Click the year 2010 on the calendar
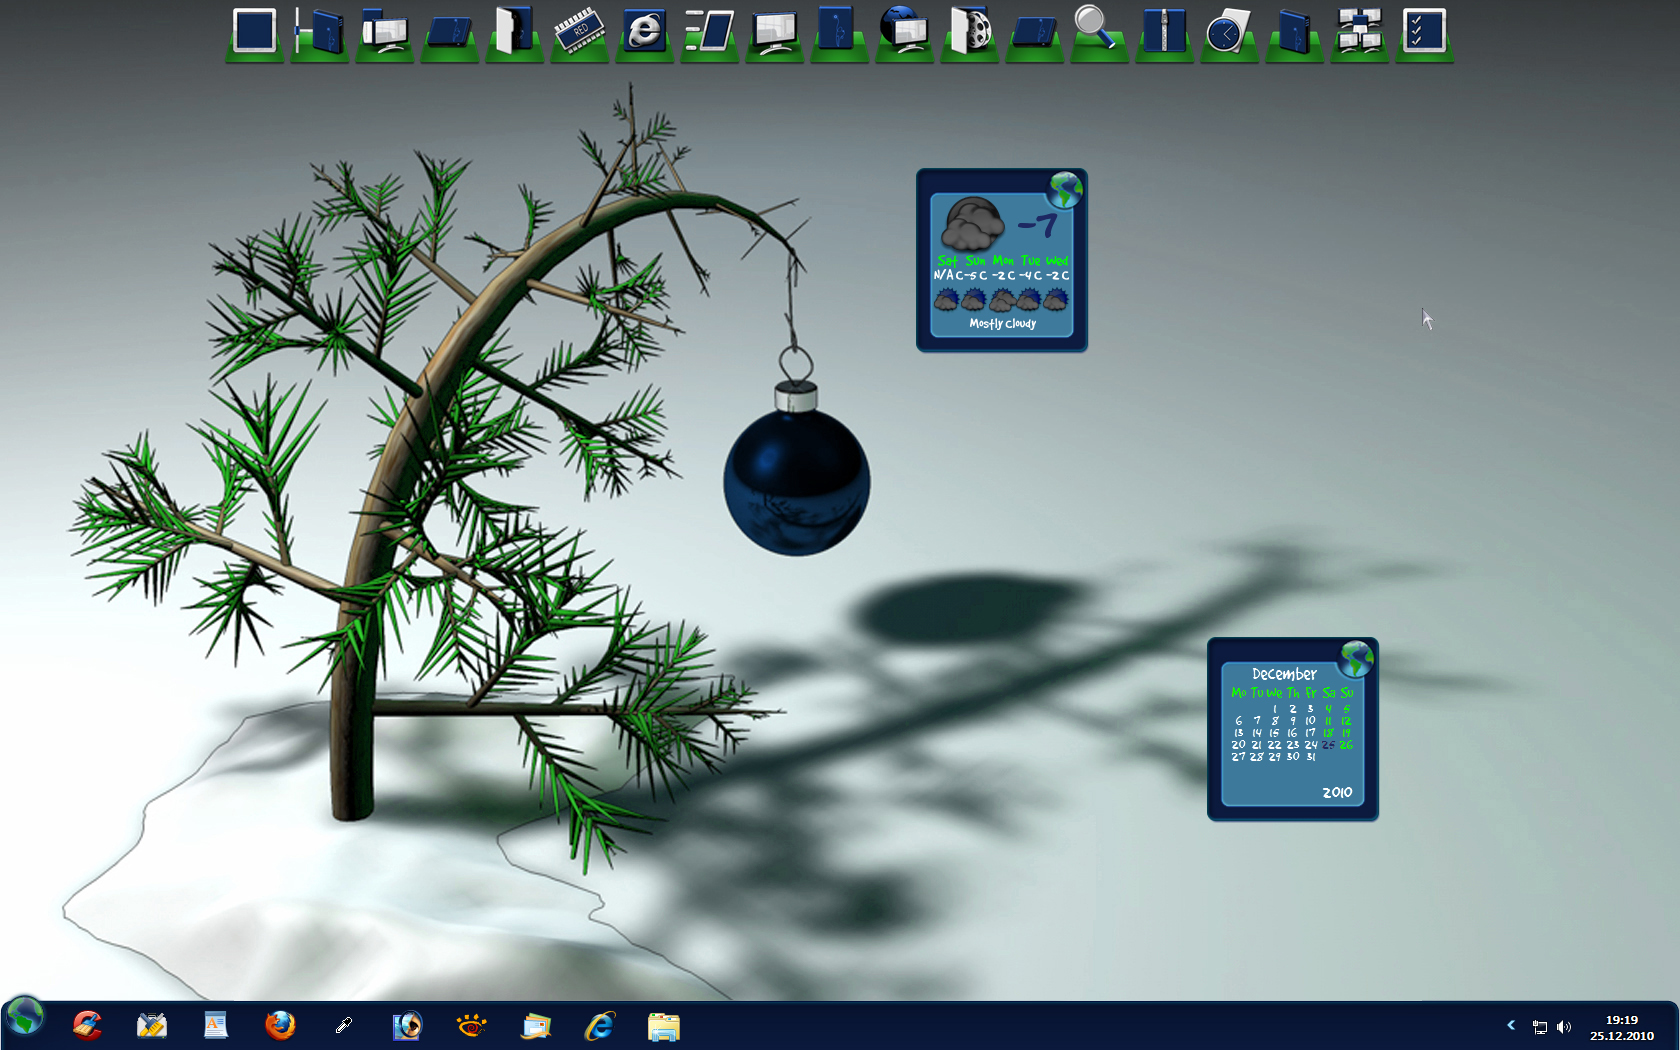1680x1050 pixels. point(1337,792)
